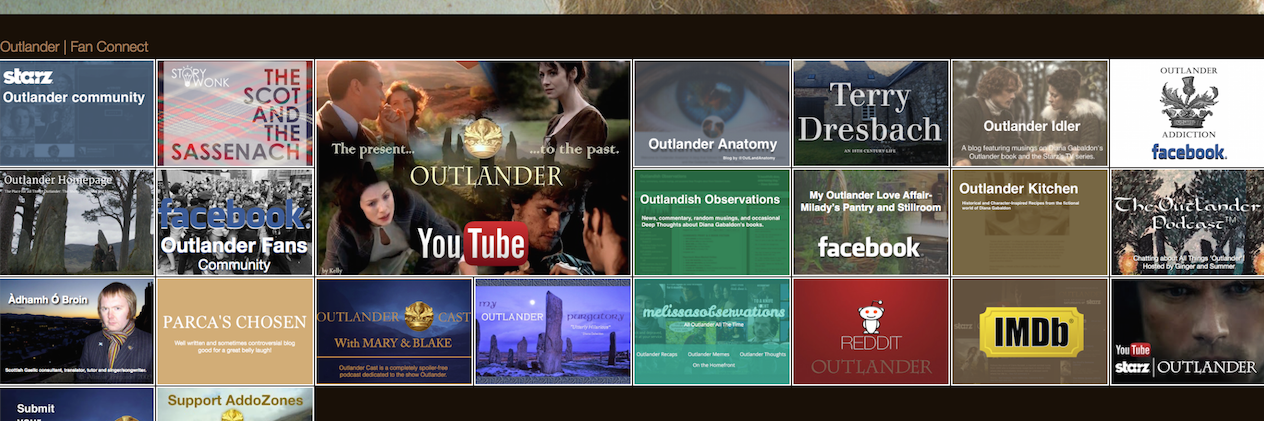The width and height of the screenshot is (1264, 421).
Task: Open the Facebook Outlander Fans Community tile
Action: (235, 222)
